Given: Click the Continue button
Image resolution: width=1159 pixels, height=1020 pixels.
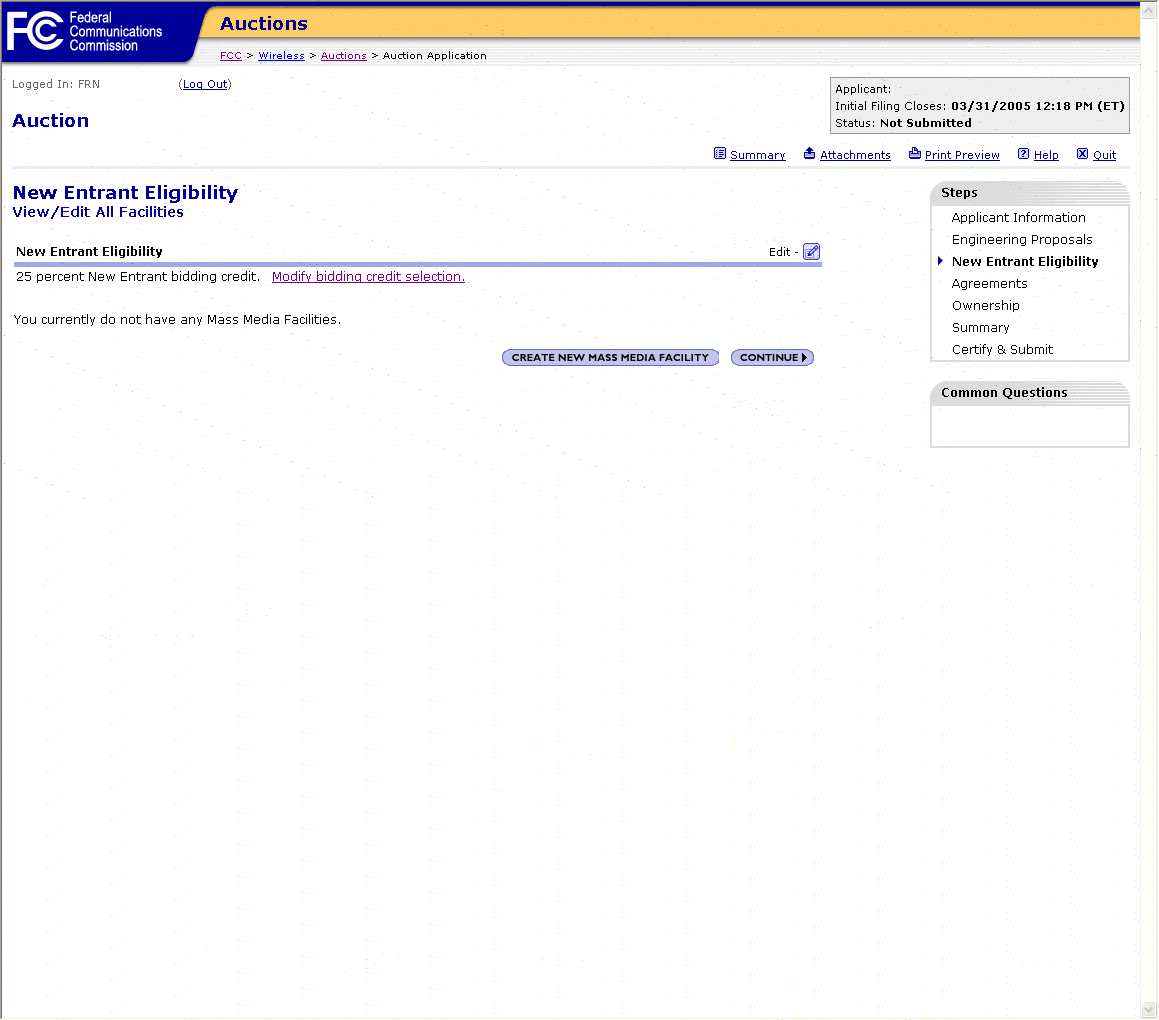Looking at the screenshot, I should point(772,358).
